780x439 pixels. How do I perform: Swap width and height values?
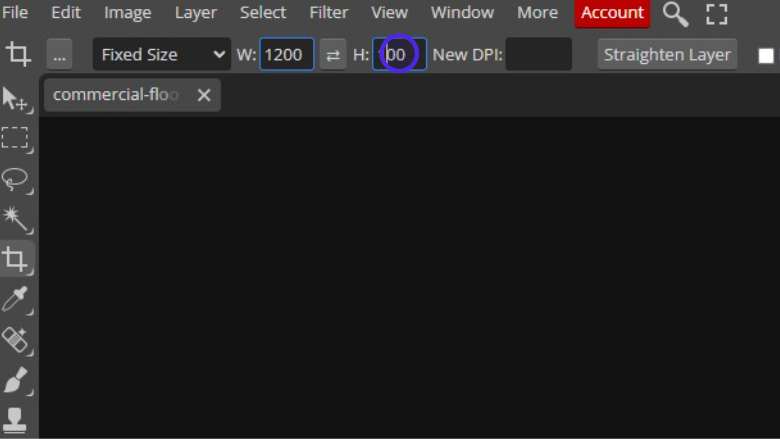point(333,54)
